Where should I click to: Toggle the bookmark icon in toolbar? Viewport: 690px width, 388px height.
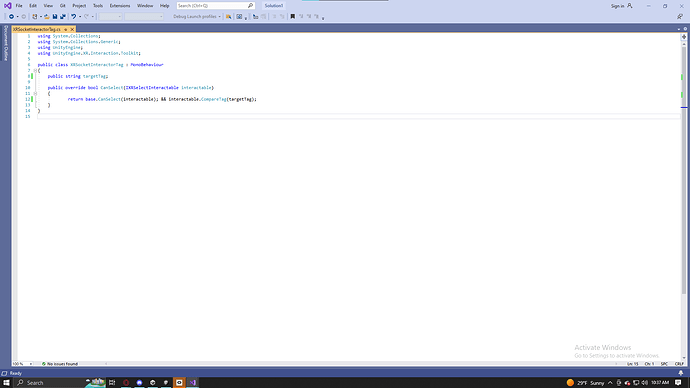tap(293, 17)
